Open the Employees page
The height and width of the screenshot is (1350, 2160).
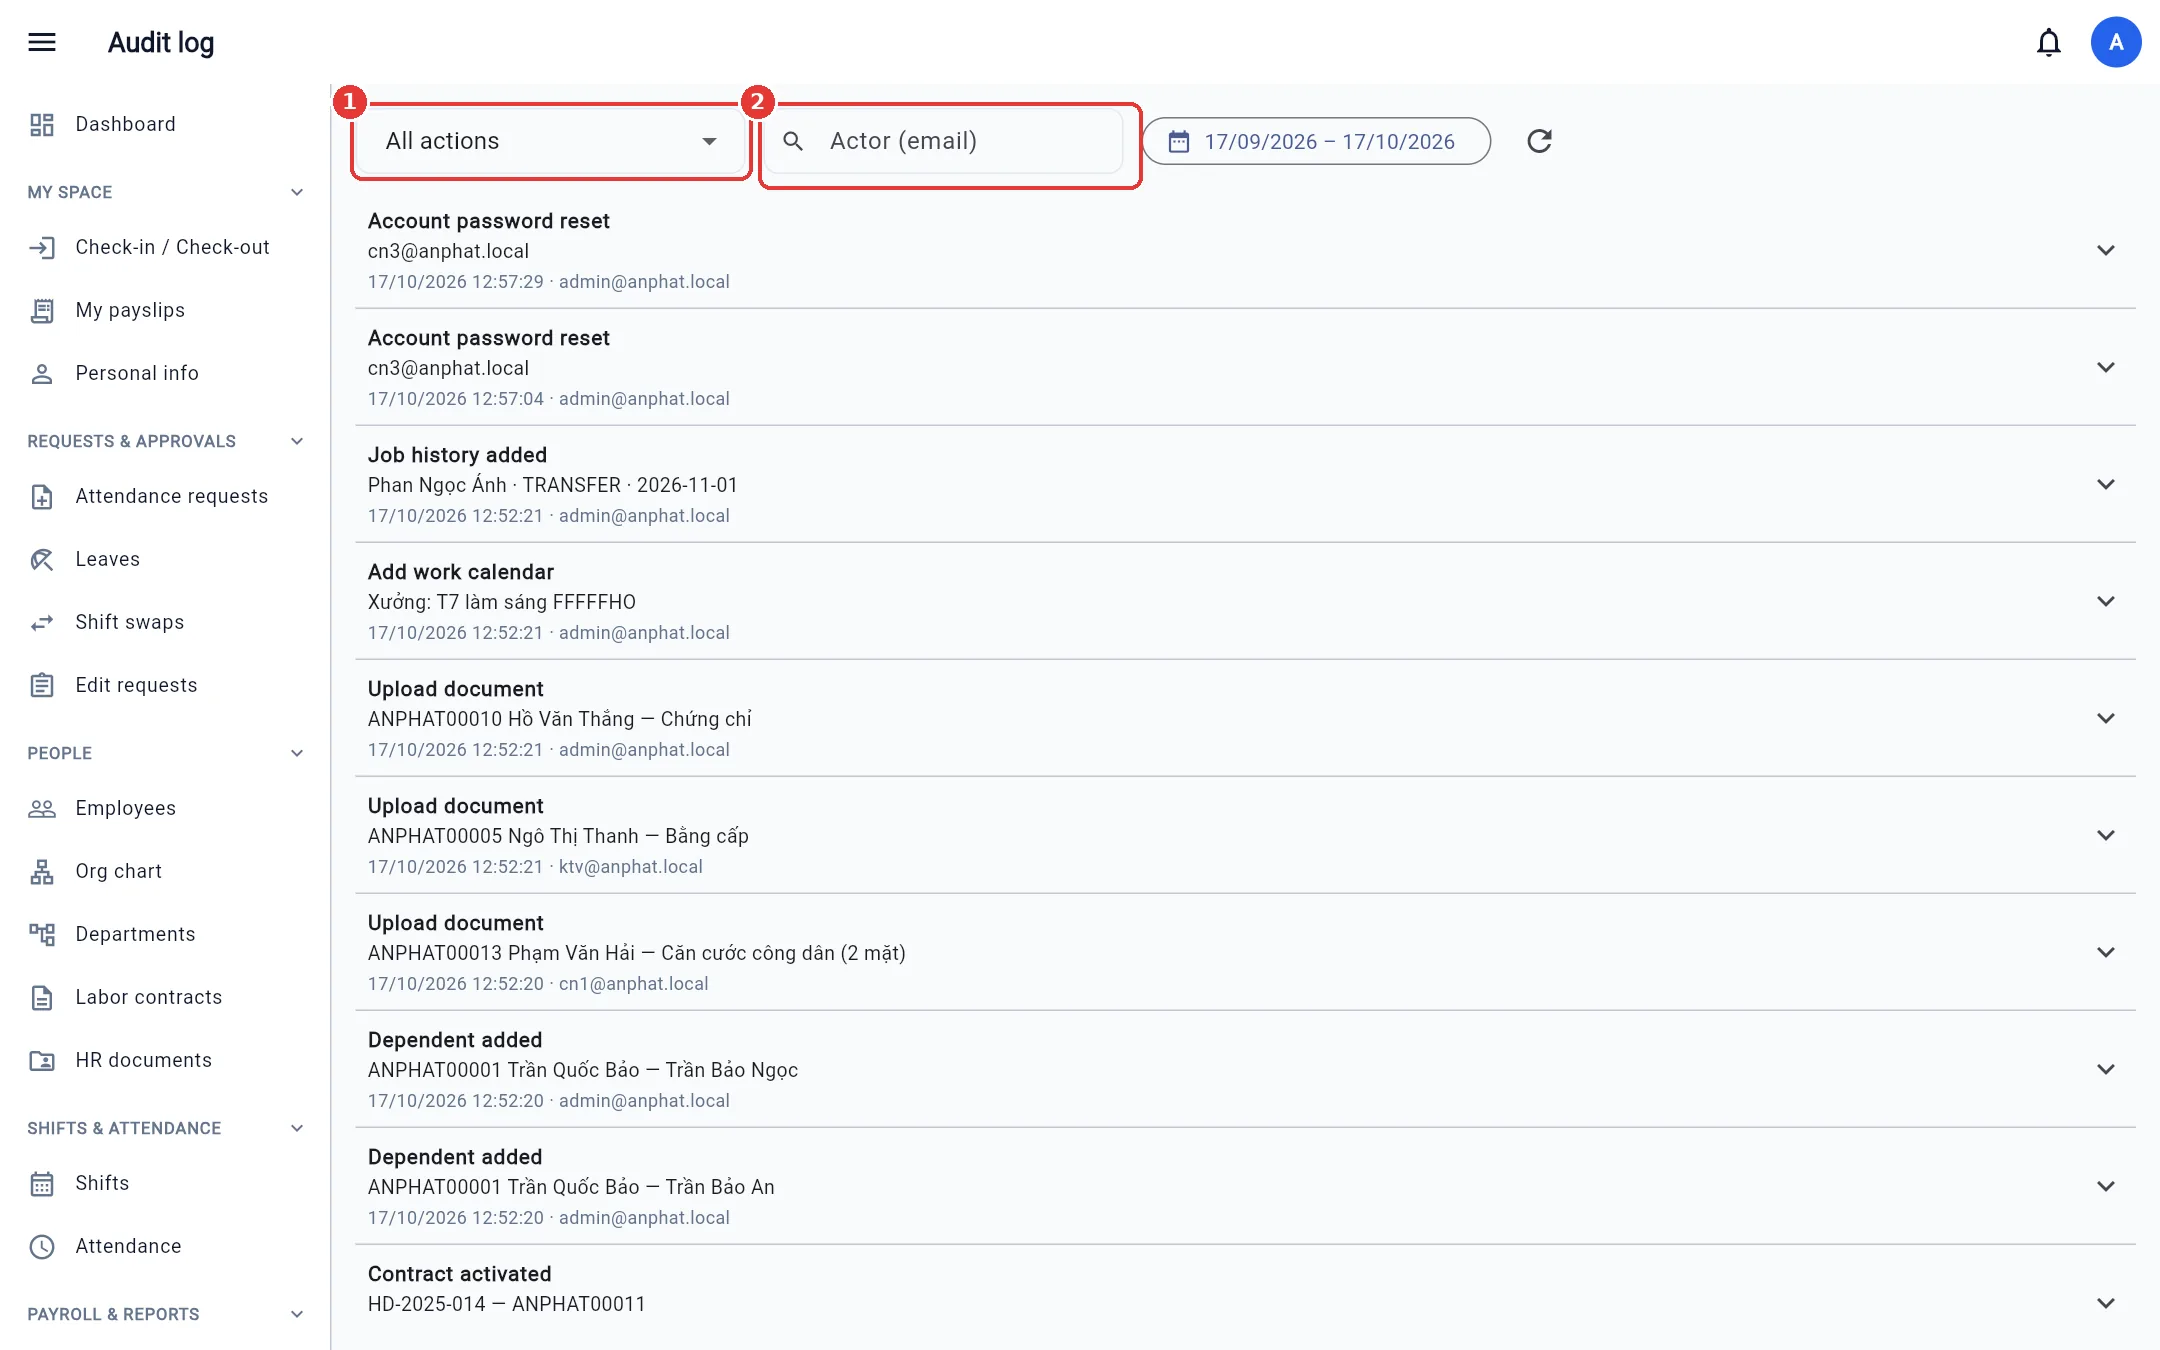165,808
